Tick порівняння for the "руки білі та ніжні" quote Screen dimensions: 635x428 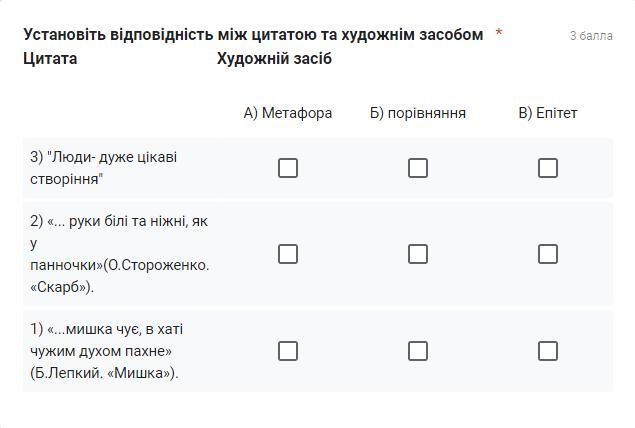418,254
